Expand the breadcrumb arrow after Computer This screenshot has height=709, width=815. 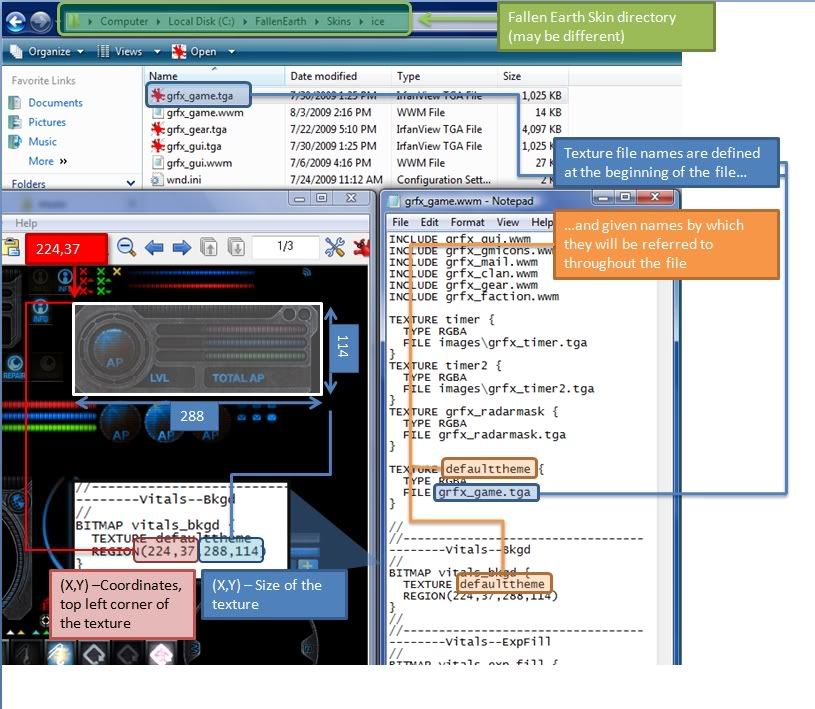click(158, 21)
